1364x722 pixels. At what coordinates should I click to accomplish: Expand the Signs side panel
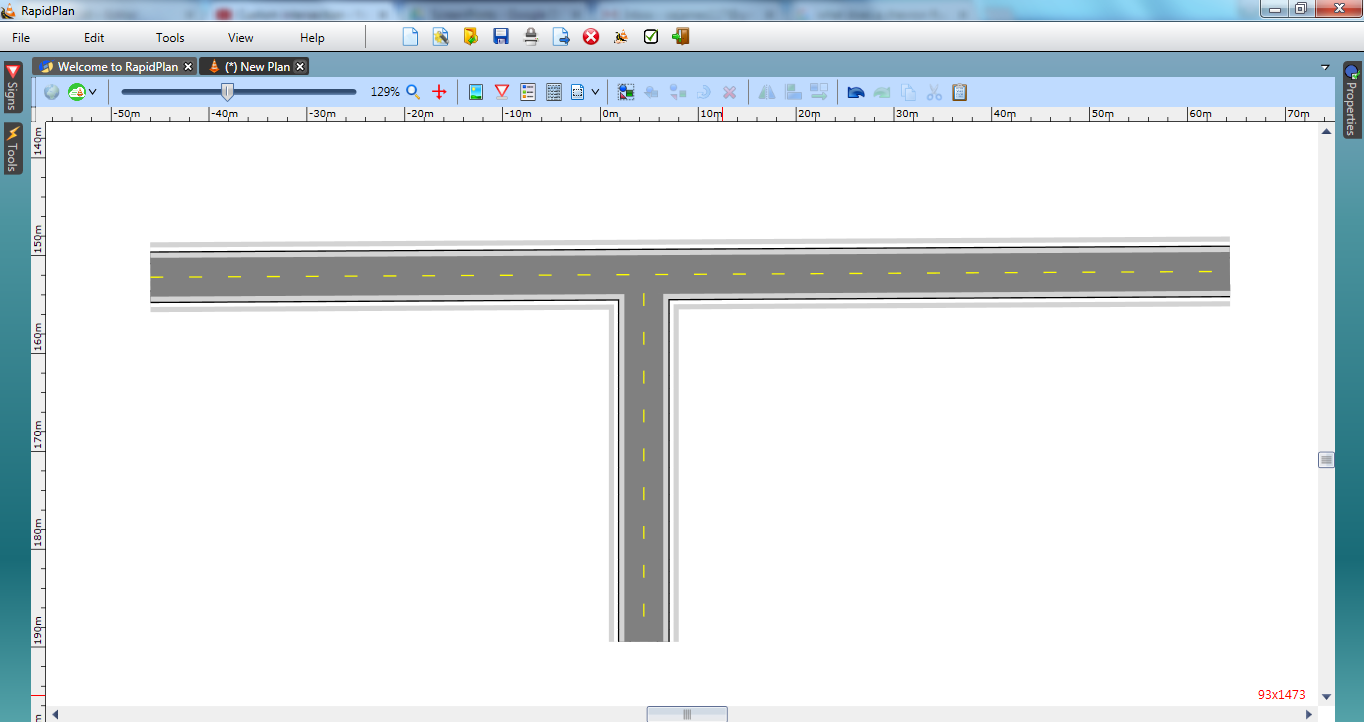[13, 88]
